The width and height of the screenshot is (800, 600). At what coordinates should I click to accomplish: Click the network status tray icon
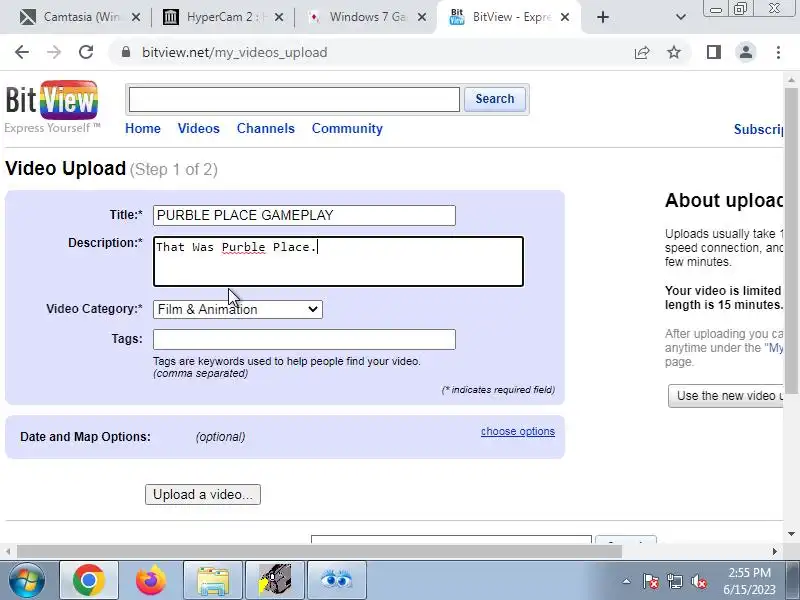(674, 581)
